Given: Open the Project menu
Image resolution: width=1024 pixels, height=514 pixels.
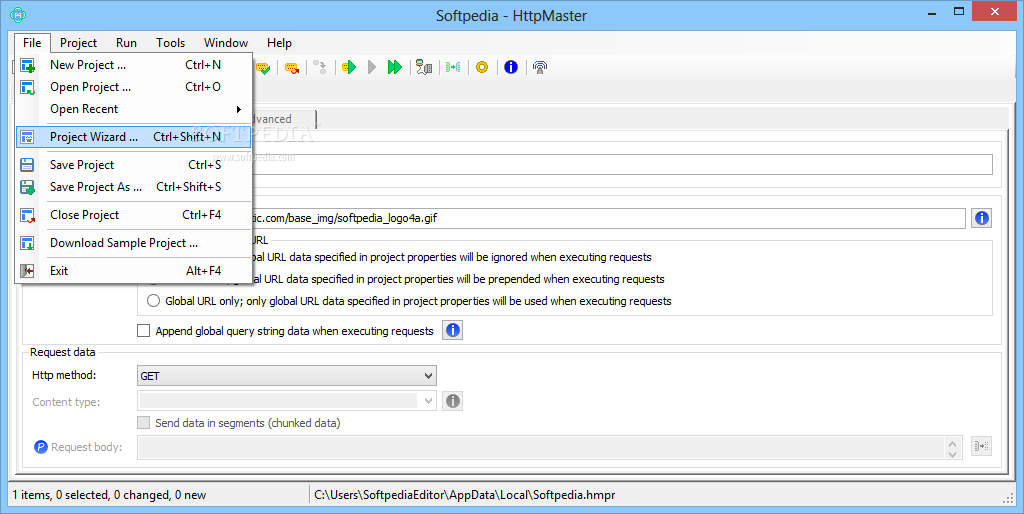Looking at the screenshot, I should click(x=78, y=43).
